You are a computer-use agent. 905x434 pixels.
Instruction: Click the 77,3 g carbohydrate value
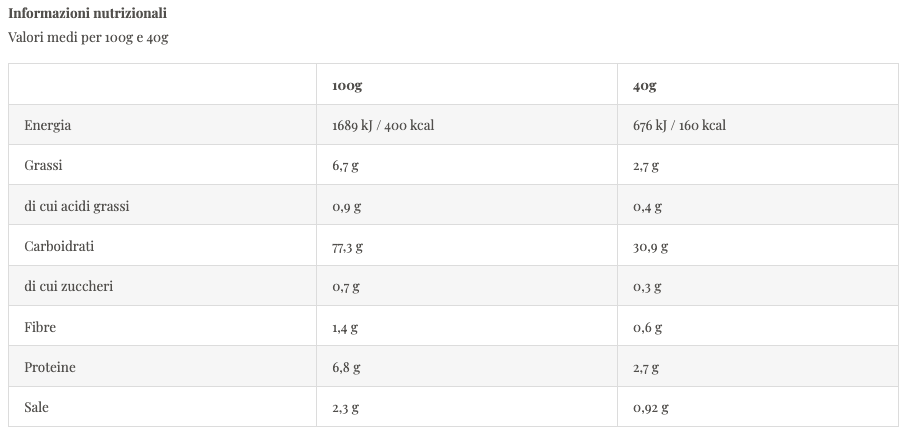coord(347,246)
